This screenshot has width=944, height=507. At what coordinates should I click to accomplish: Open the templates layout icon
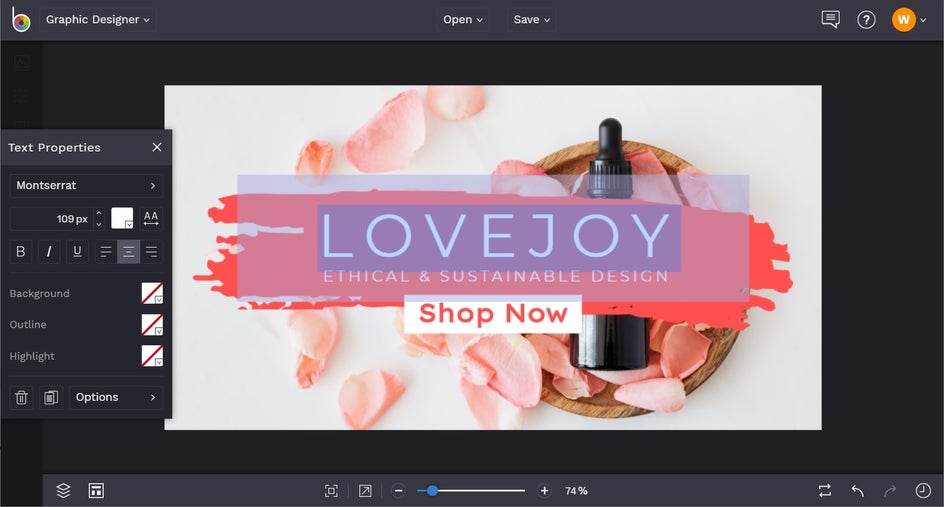point(96,491)
